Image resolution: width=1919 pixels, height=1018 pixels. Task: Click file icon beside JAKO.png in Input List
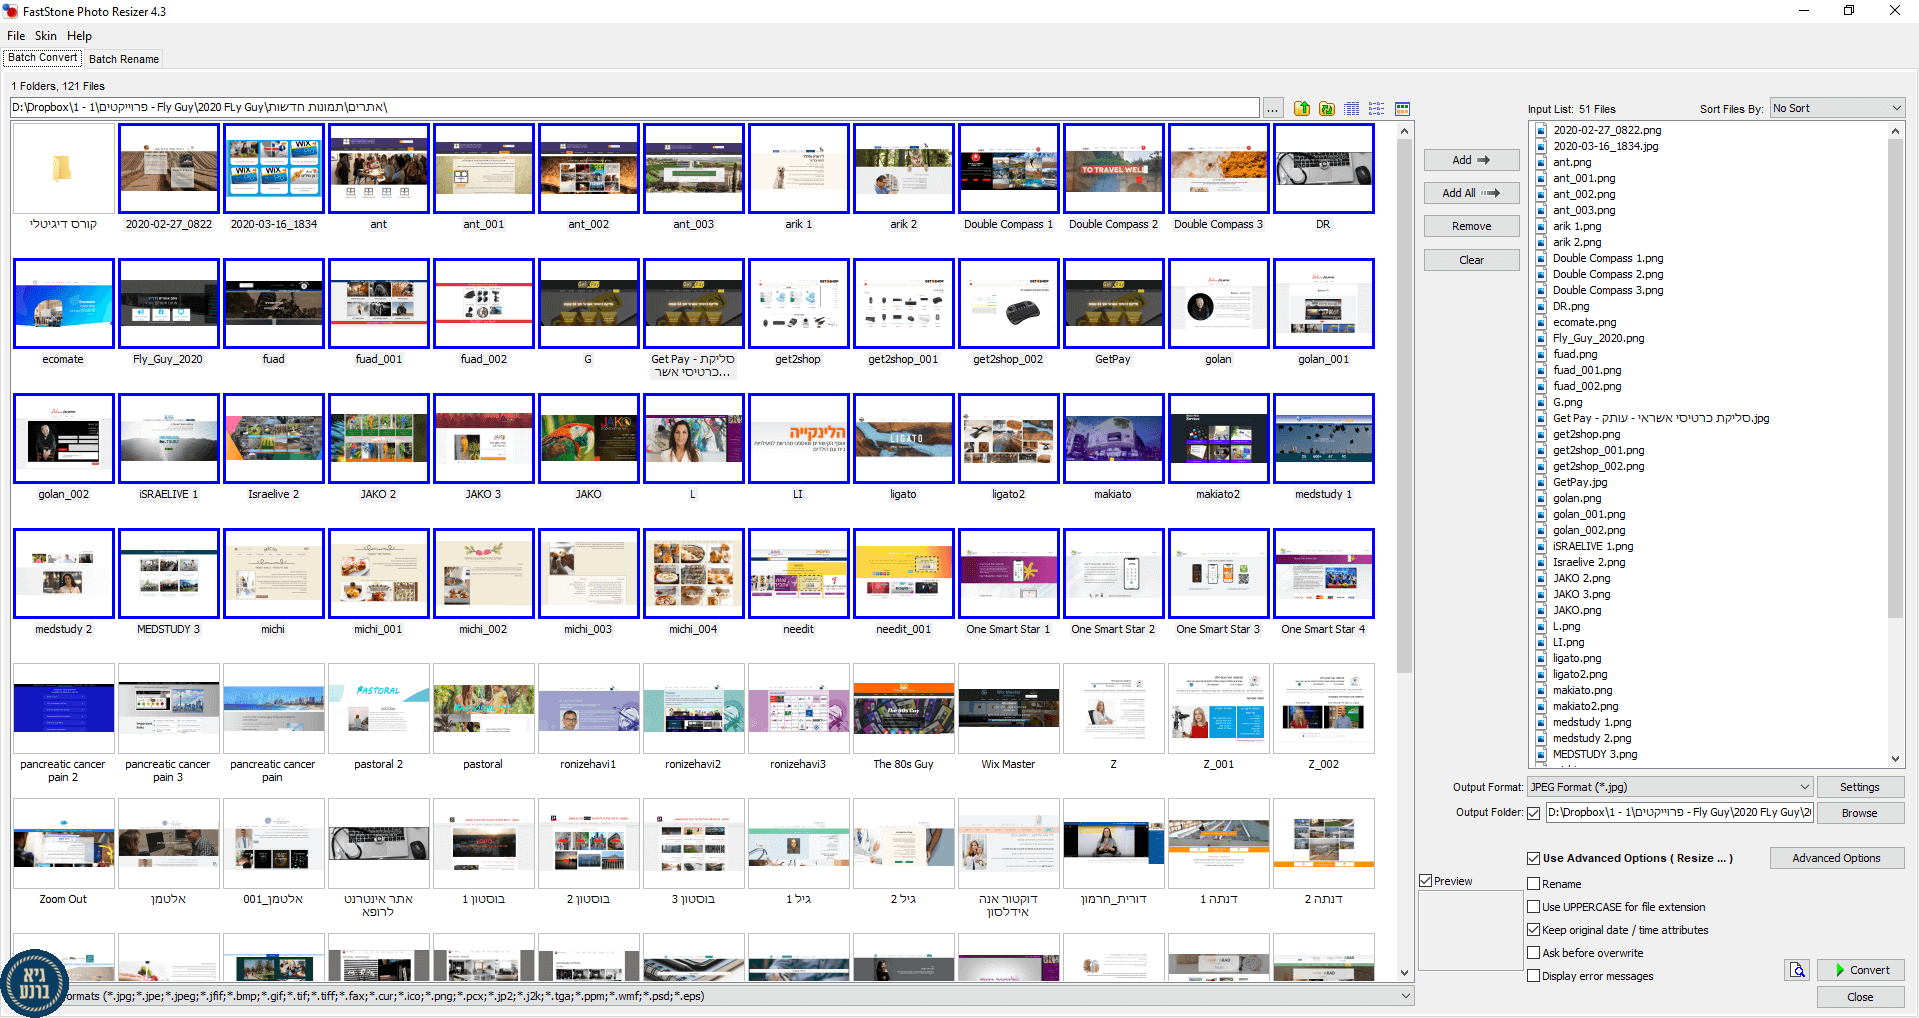(x=1541, y=610)
